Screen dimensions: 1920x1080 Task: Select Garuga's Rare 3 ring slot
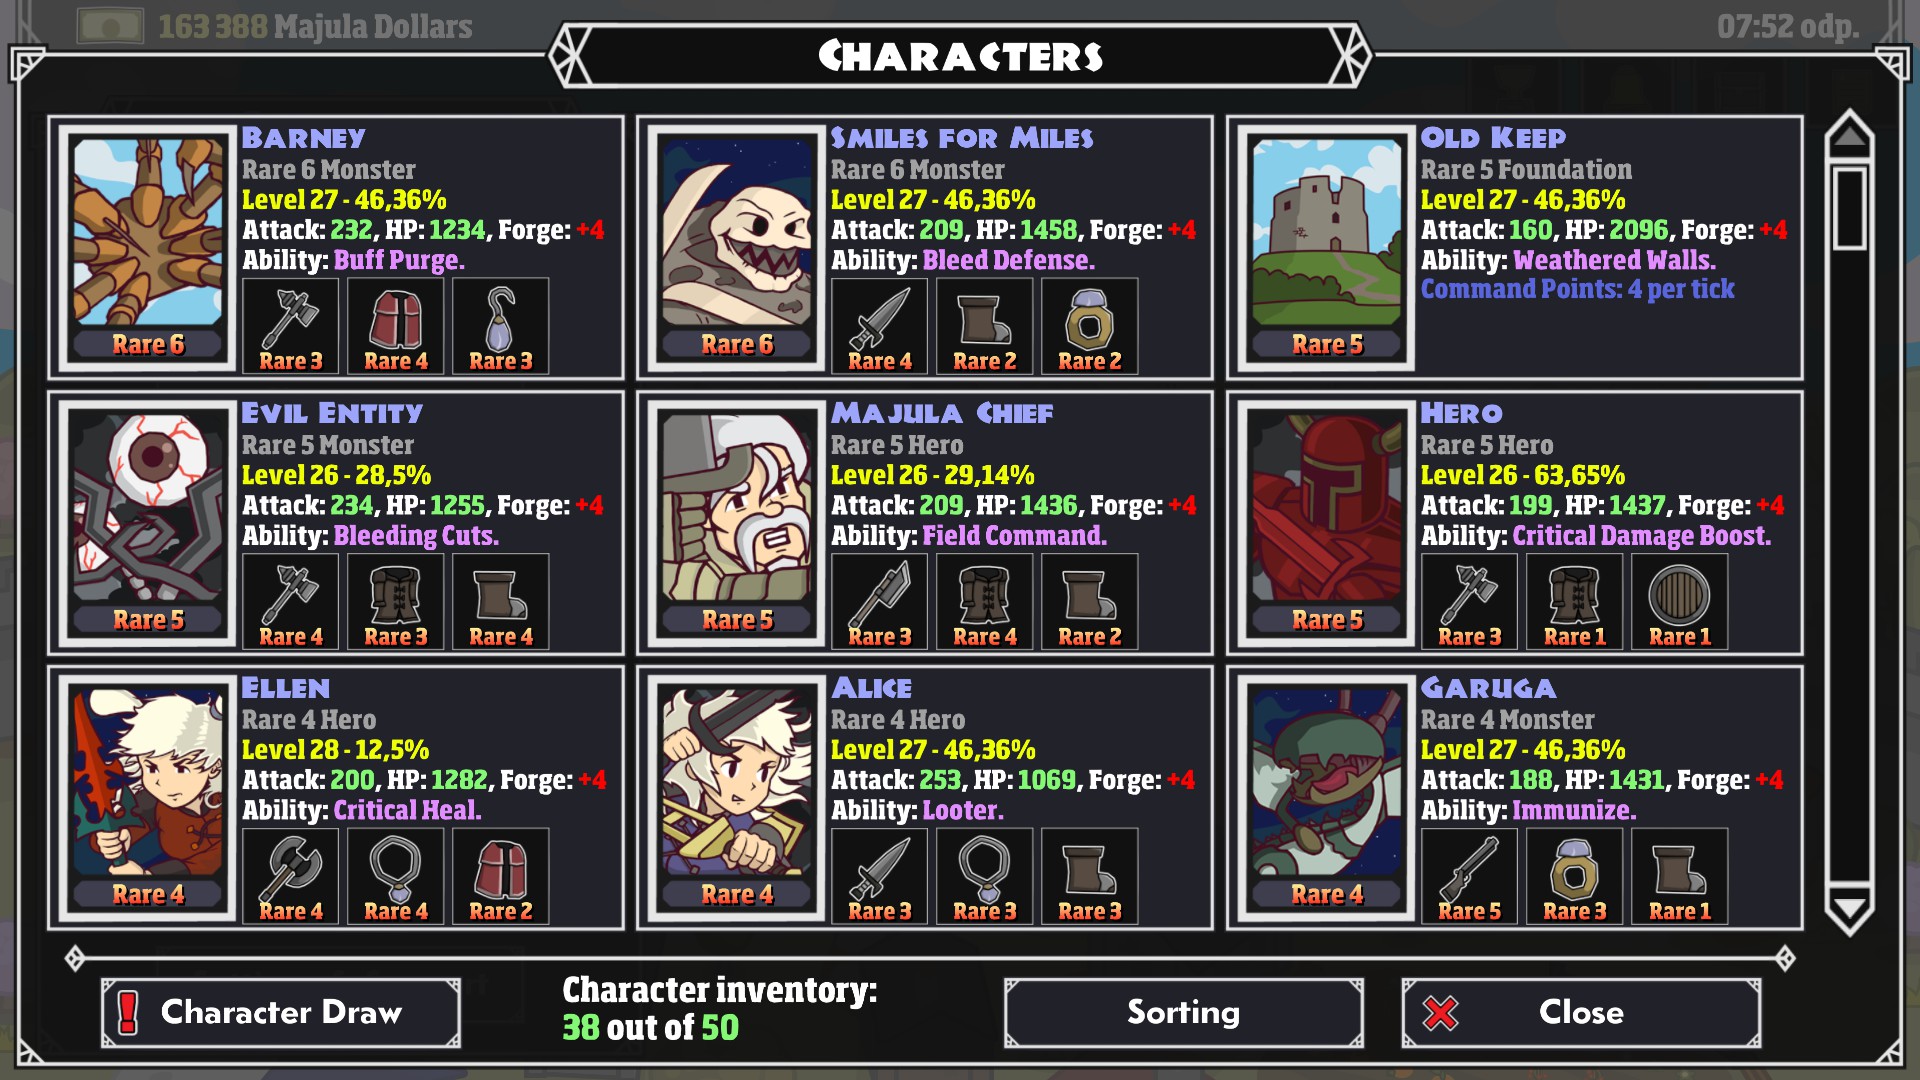point(1575,876)
